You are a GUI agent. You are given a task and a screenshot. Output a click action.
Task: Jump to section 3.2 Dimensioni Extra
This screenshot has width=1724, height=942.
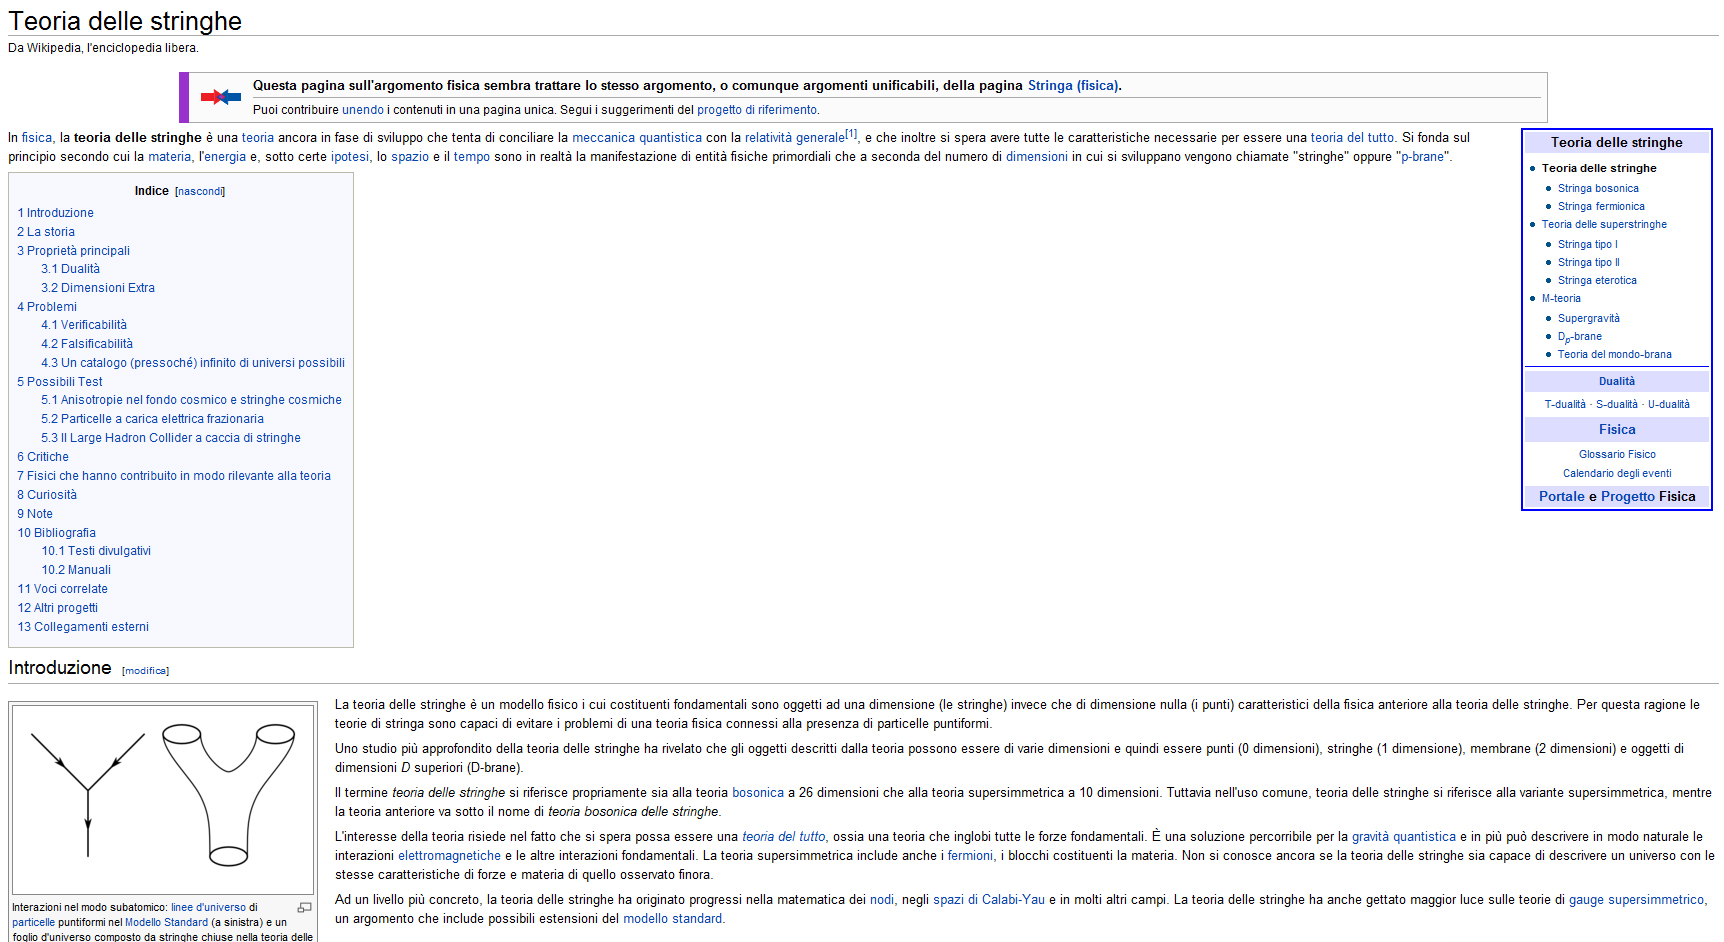(x=98, y=288)
